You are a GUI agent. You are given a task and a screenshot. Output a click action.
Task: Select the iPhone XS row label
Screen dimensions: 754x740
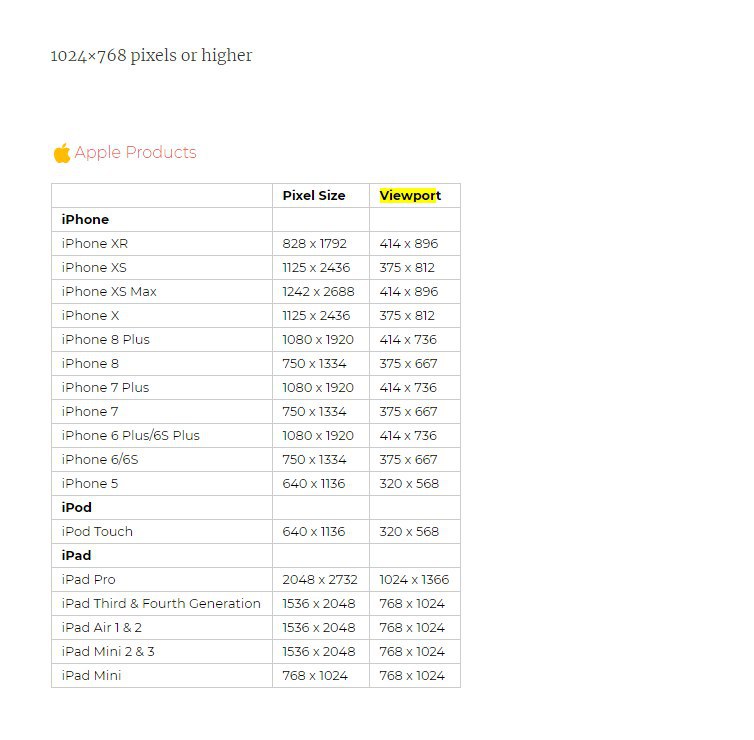click(94, 268)
